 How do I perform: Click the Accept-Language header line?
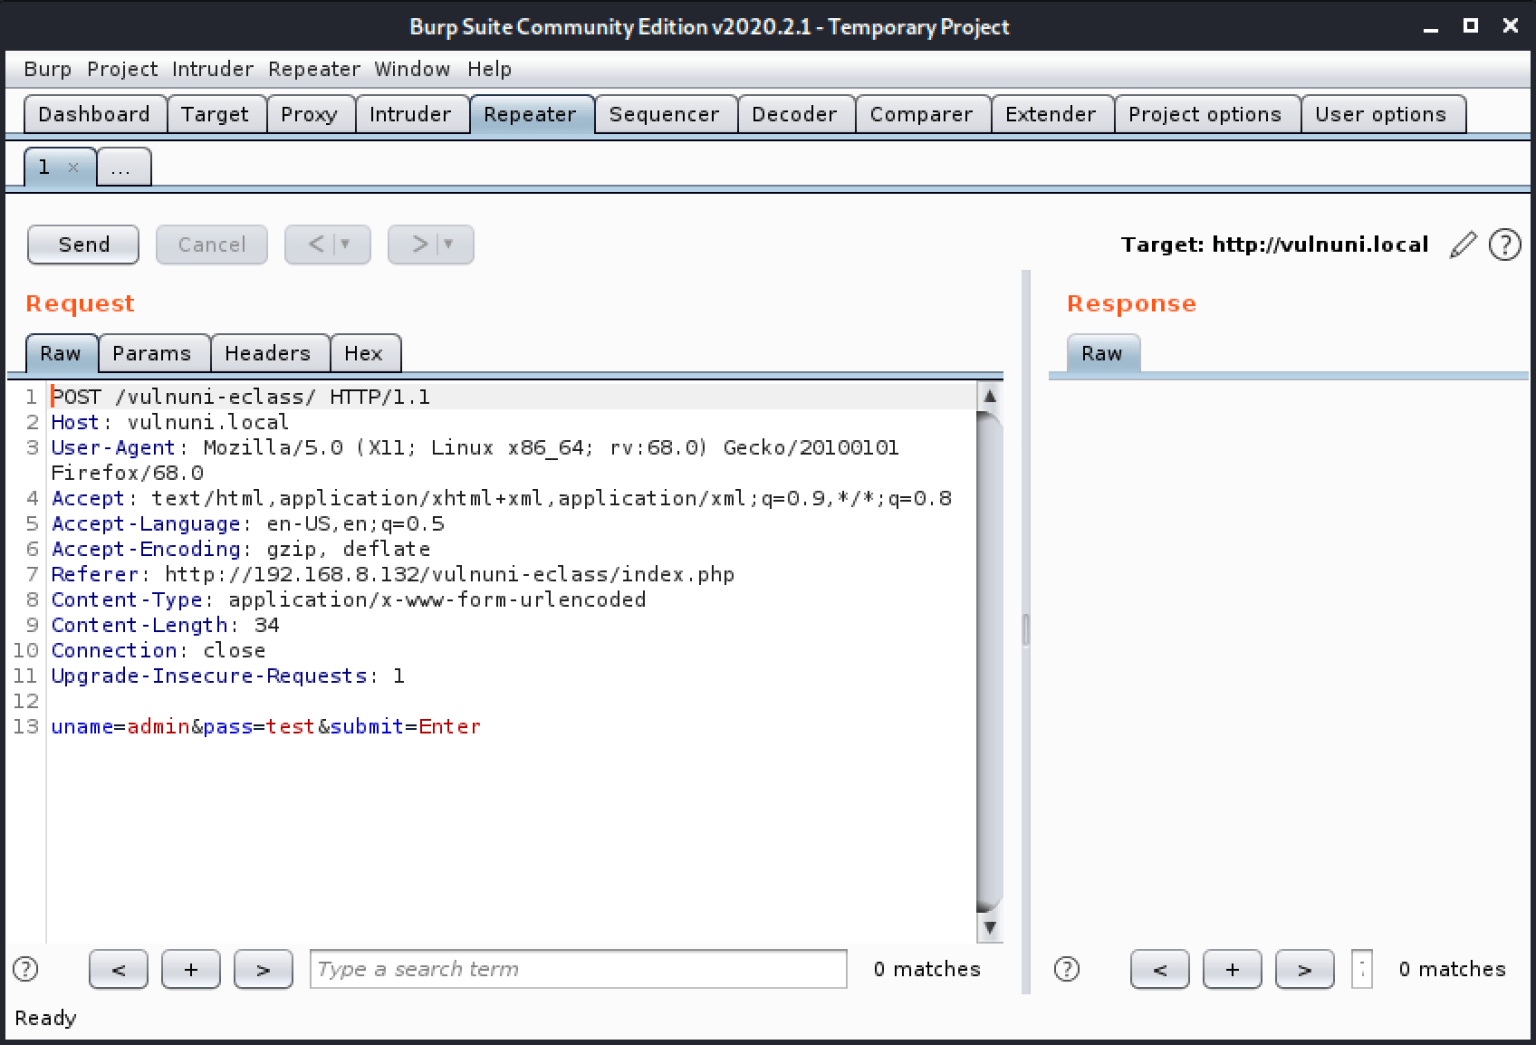click(x=248, y=524)
